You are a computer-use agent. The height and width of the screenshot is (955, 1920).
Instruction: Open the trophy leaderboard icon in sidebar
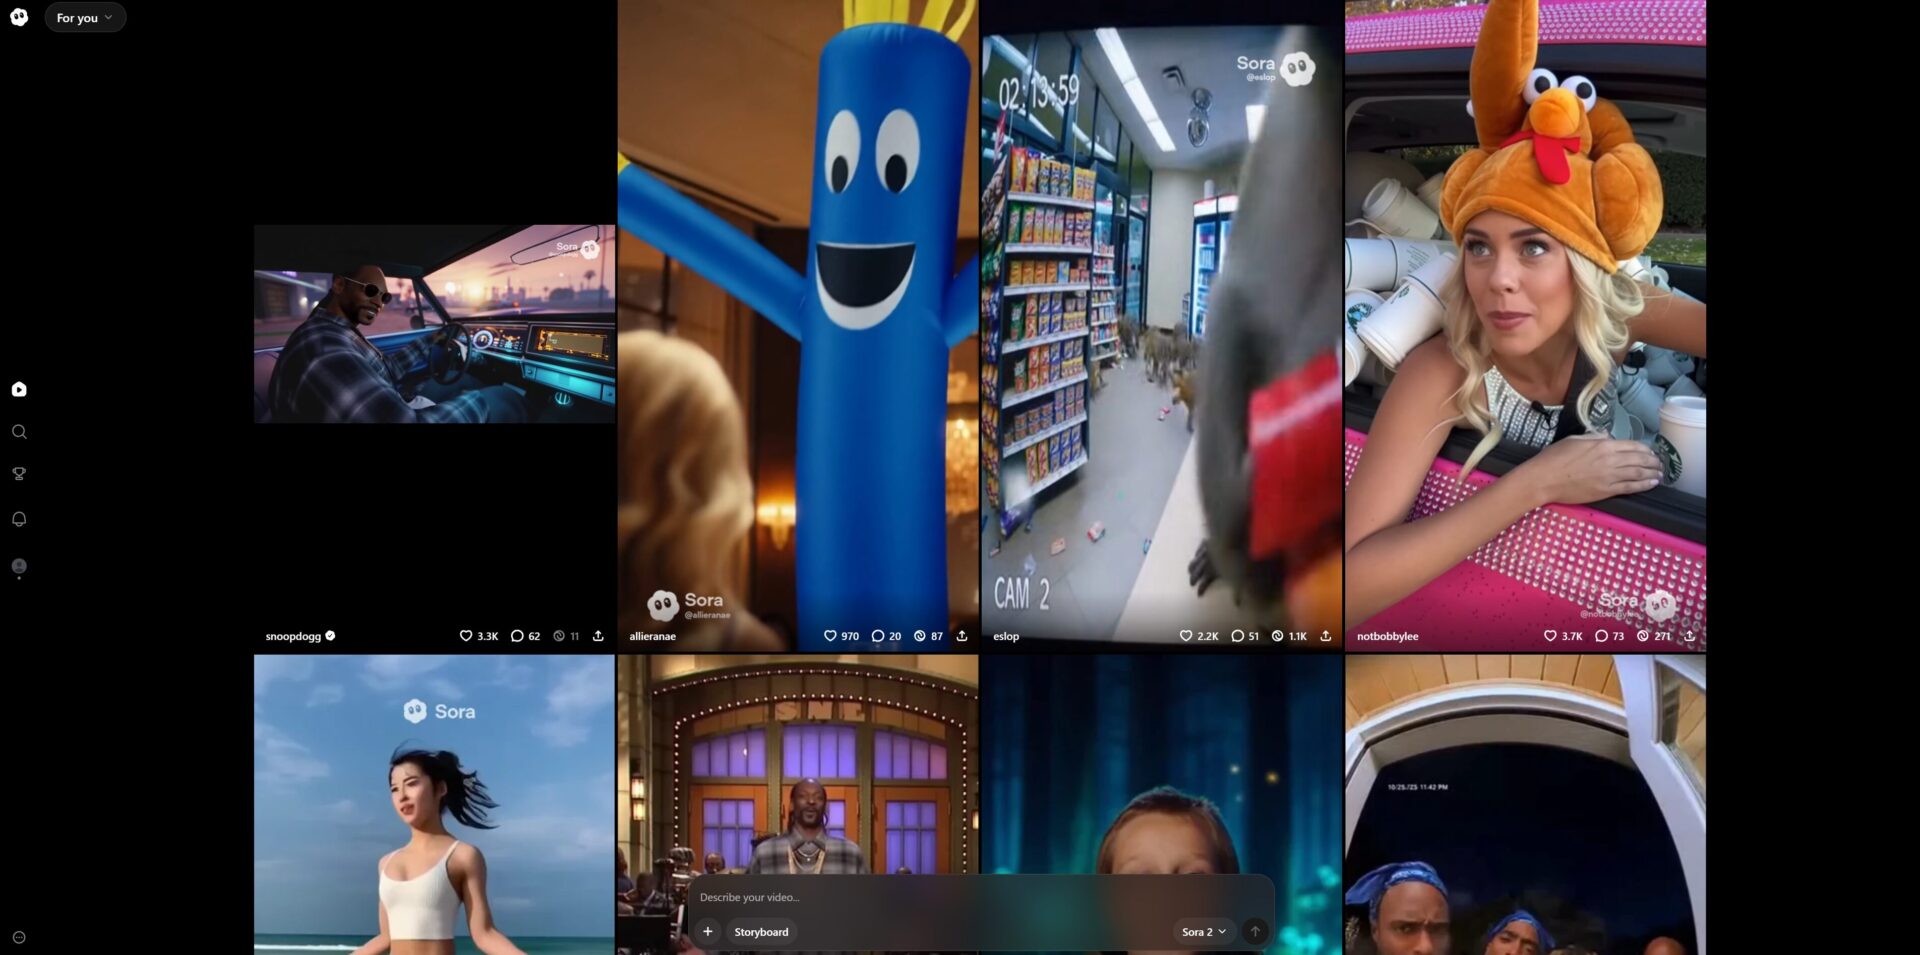pos(19,474)
